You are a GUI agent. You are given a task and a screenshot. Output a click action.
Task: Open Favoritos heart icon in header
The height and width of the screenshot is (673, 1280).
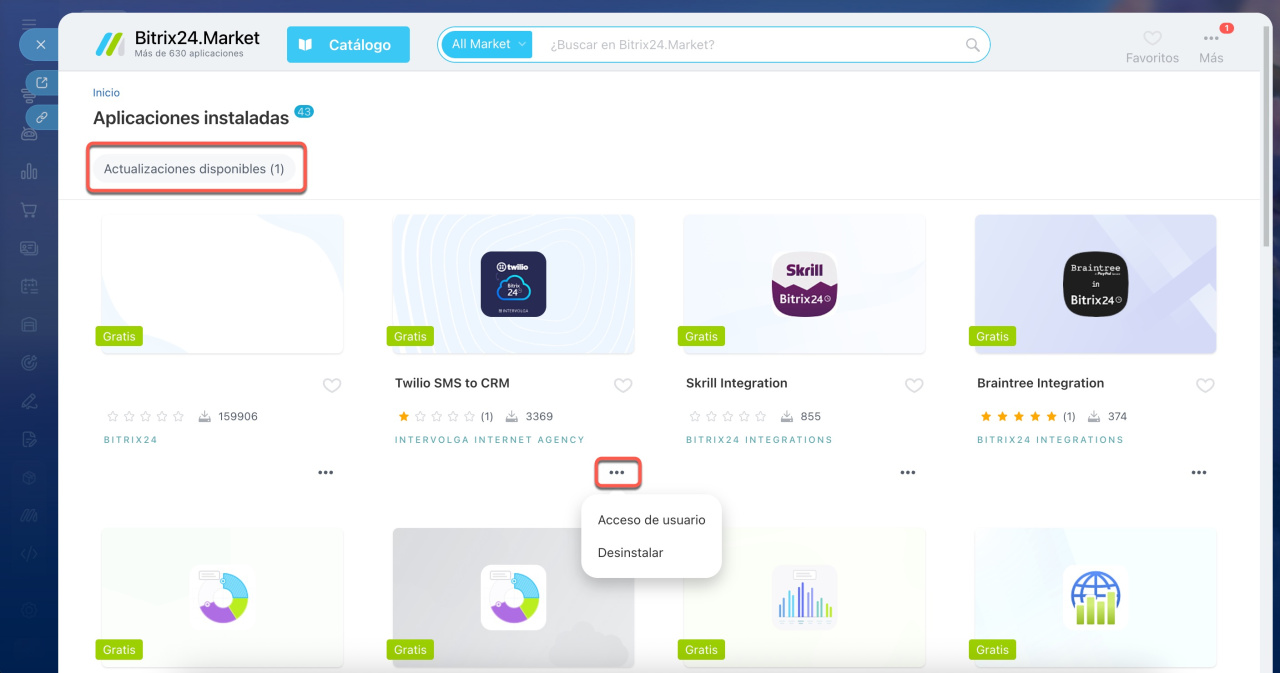[1152, 38]
